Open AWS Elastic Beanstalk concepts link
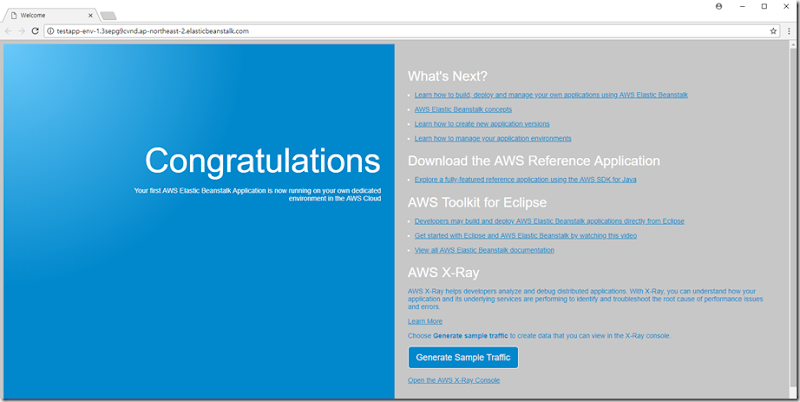Image resolution: width=800 pixels, height=402 pixels. 463,110
